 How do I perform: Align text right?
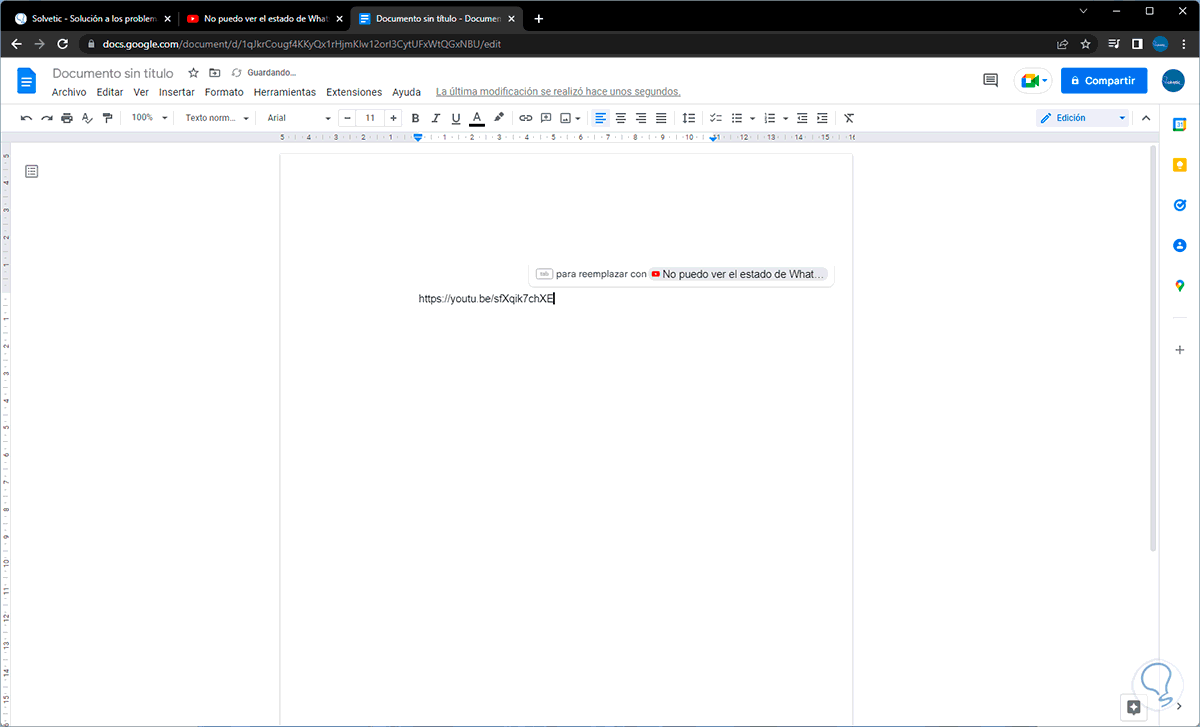coord(641,118)
